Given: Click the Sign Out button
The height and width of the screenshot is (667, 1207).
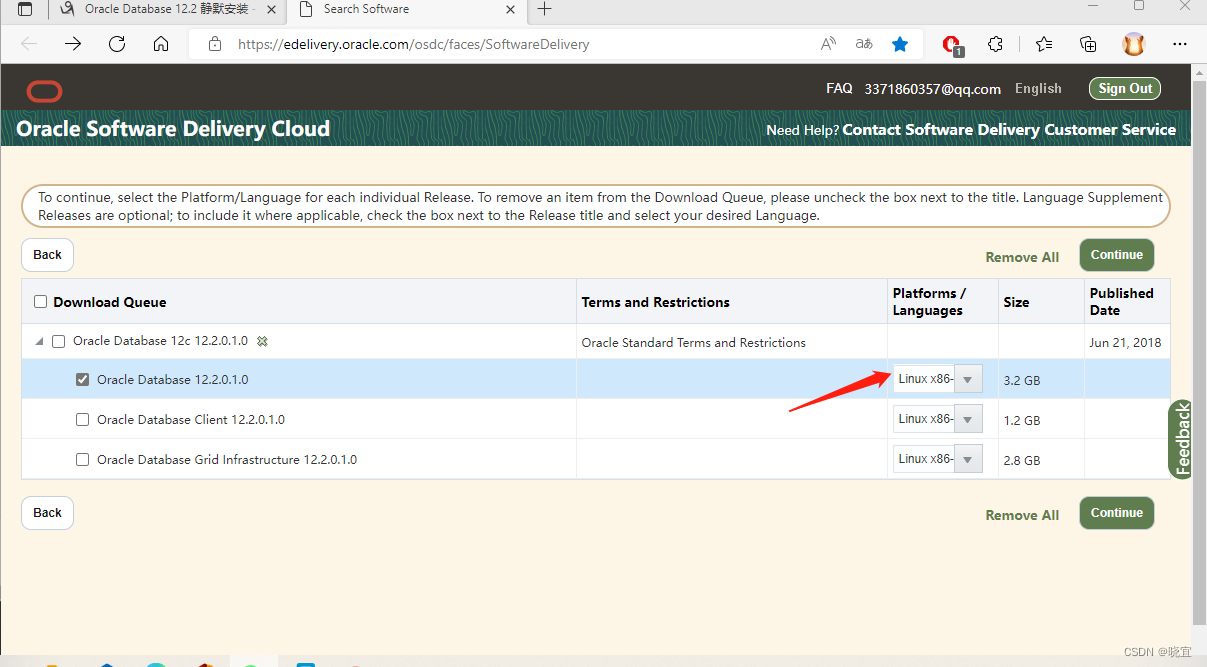Looking at the screenshot, I should coord(1125,88).
